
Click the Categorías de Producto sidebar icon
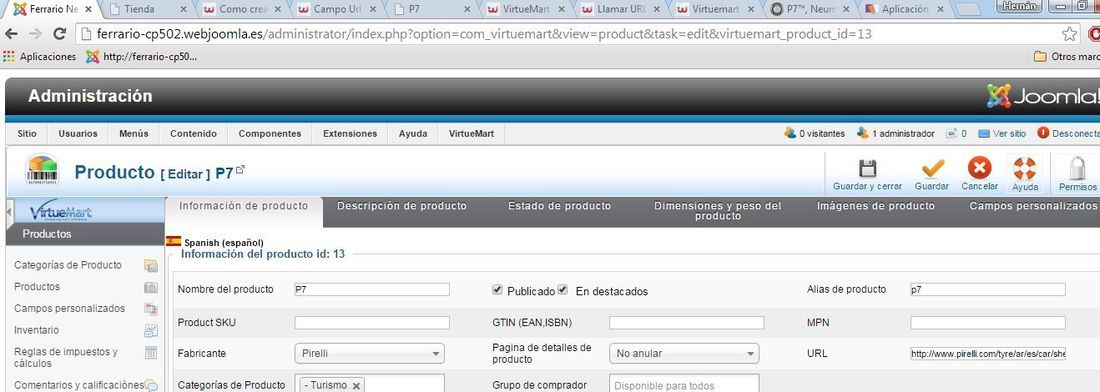[151, 265]
